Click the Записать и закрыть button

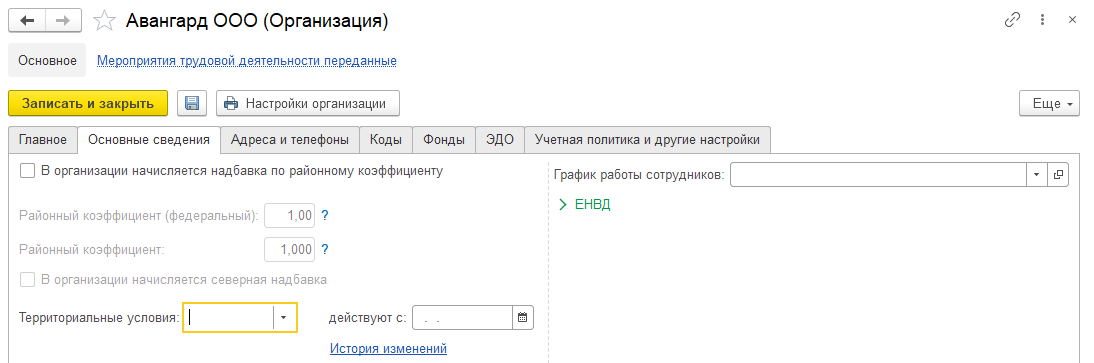(88, 103)
